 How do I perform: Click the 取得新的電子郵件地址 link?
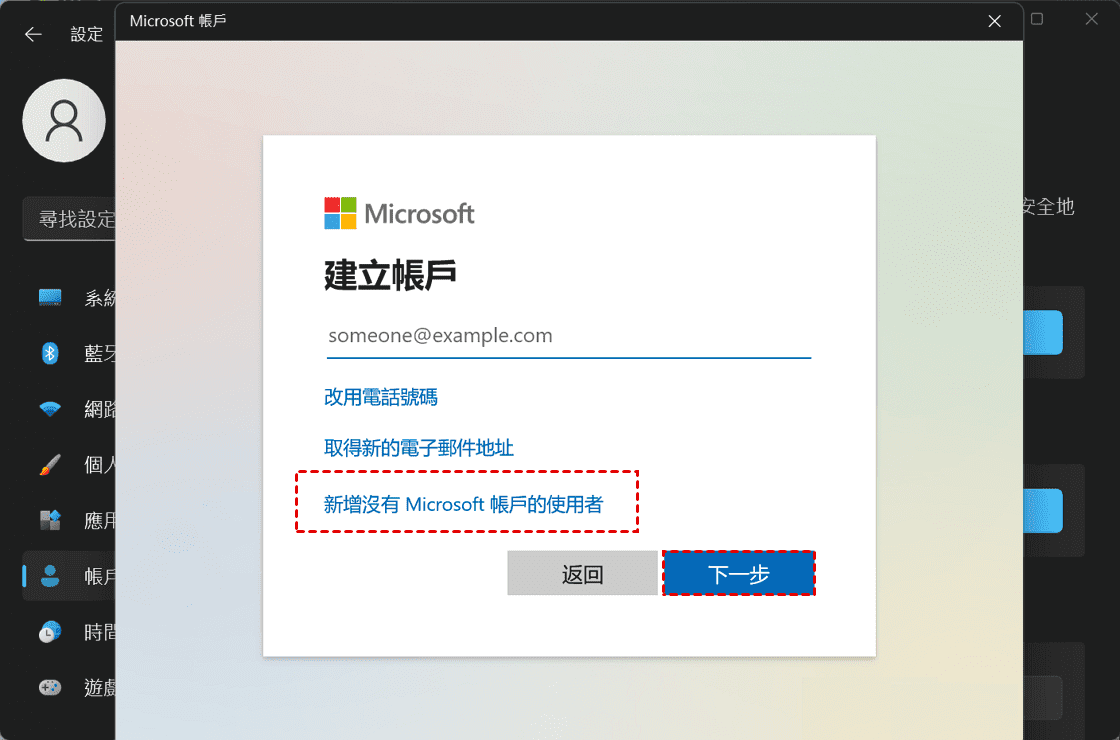coord(419,448)
